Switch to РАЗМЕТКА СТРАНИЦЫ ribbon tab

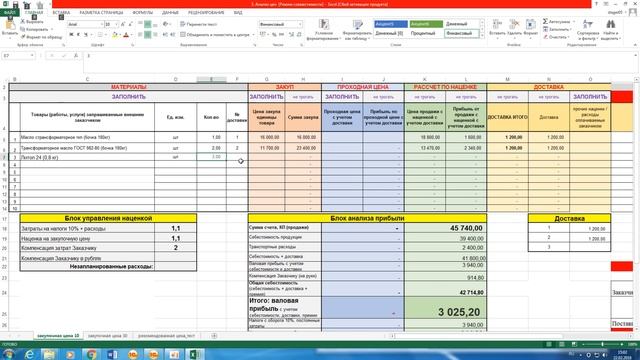tap(101, 13)
